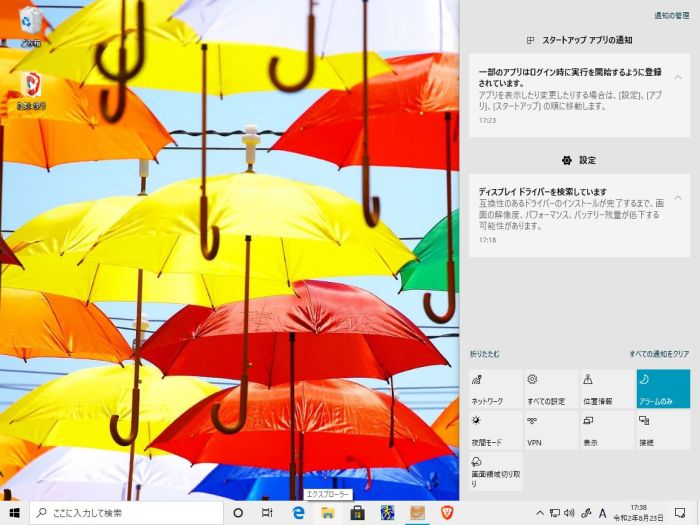700x525 pixels.
Task: Open Task View on the taskbar
Action: pos(267,513)
